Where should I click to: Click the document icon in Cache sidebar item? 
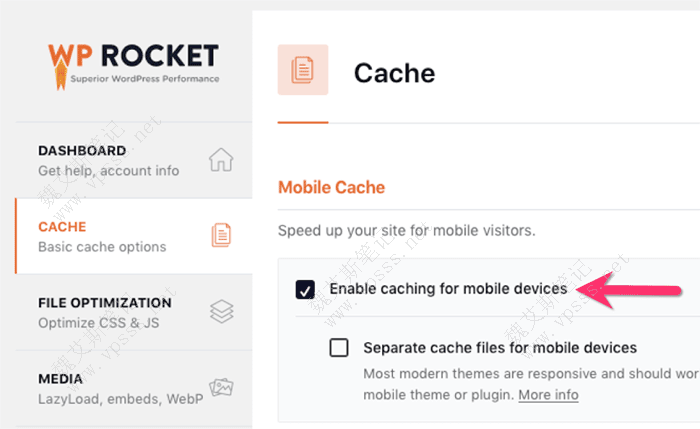pos(221,236)
